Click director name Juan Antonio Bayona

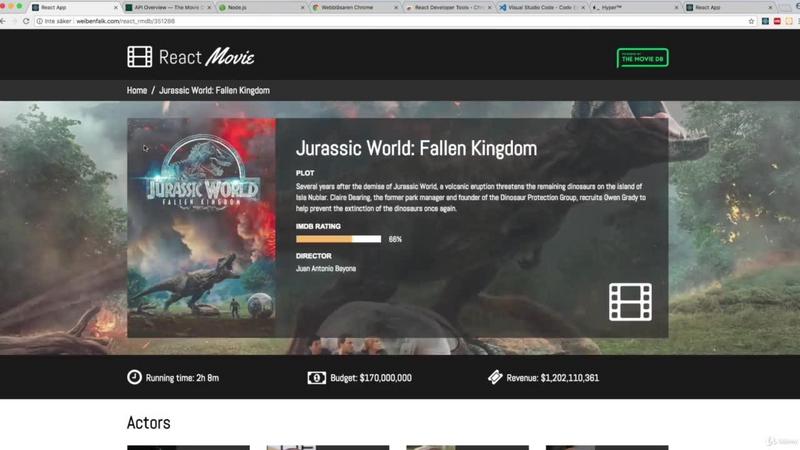tap(326, 268)
